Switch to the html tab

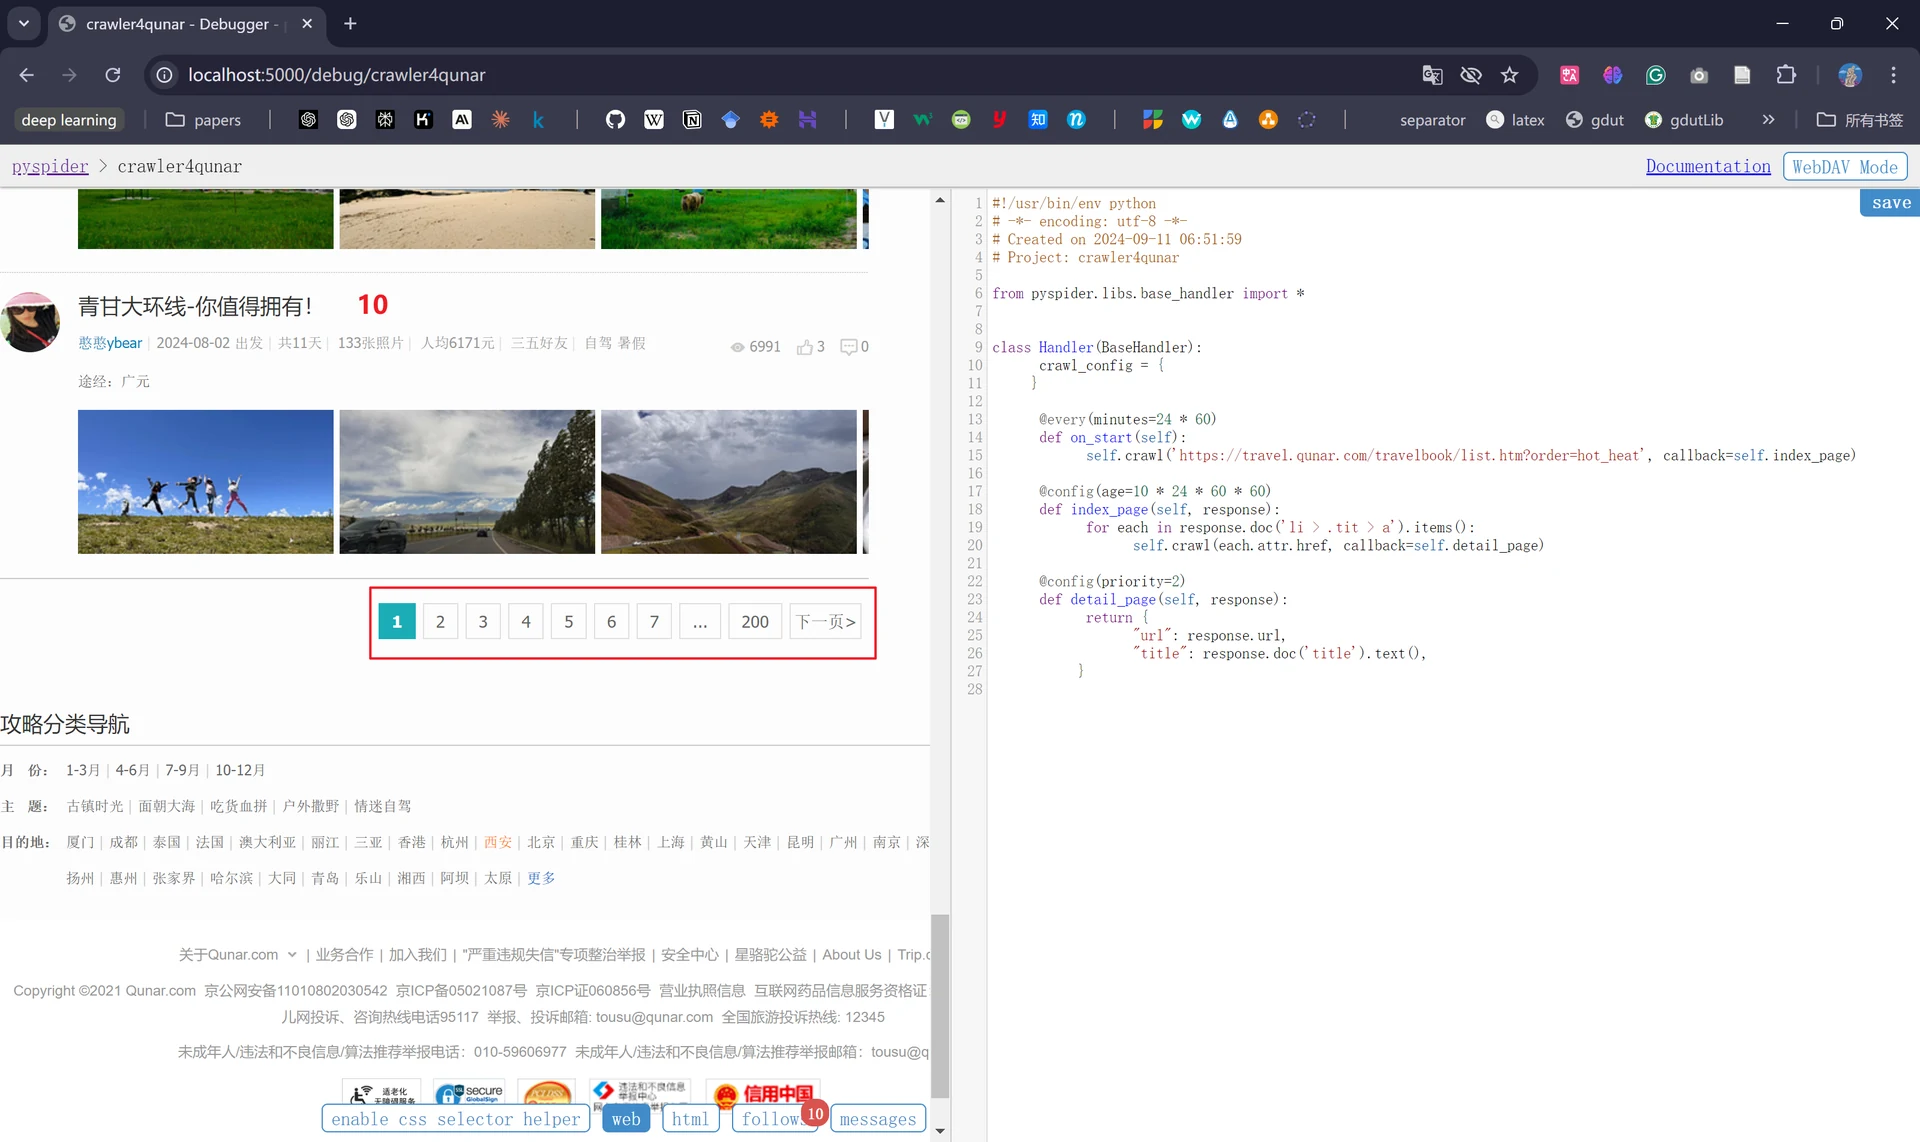point(690,1119)
